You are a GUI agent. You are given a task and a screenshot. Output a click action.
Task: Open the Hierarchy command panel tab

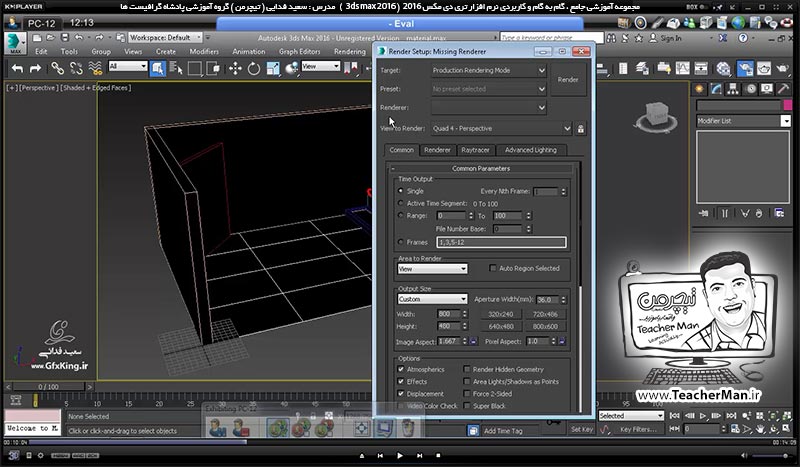coord(733,89)
